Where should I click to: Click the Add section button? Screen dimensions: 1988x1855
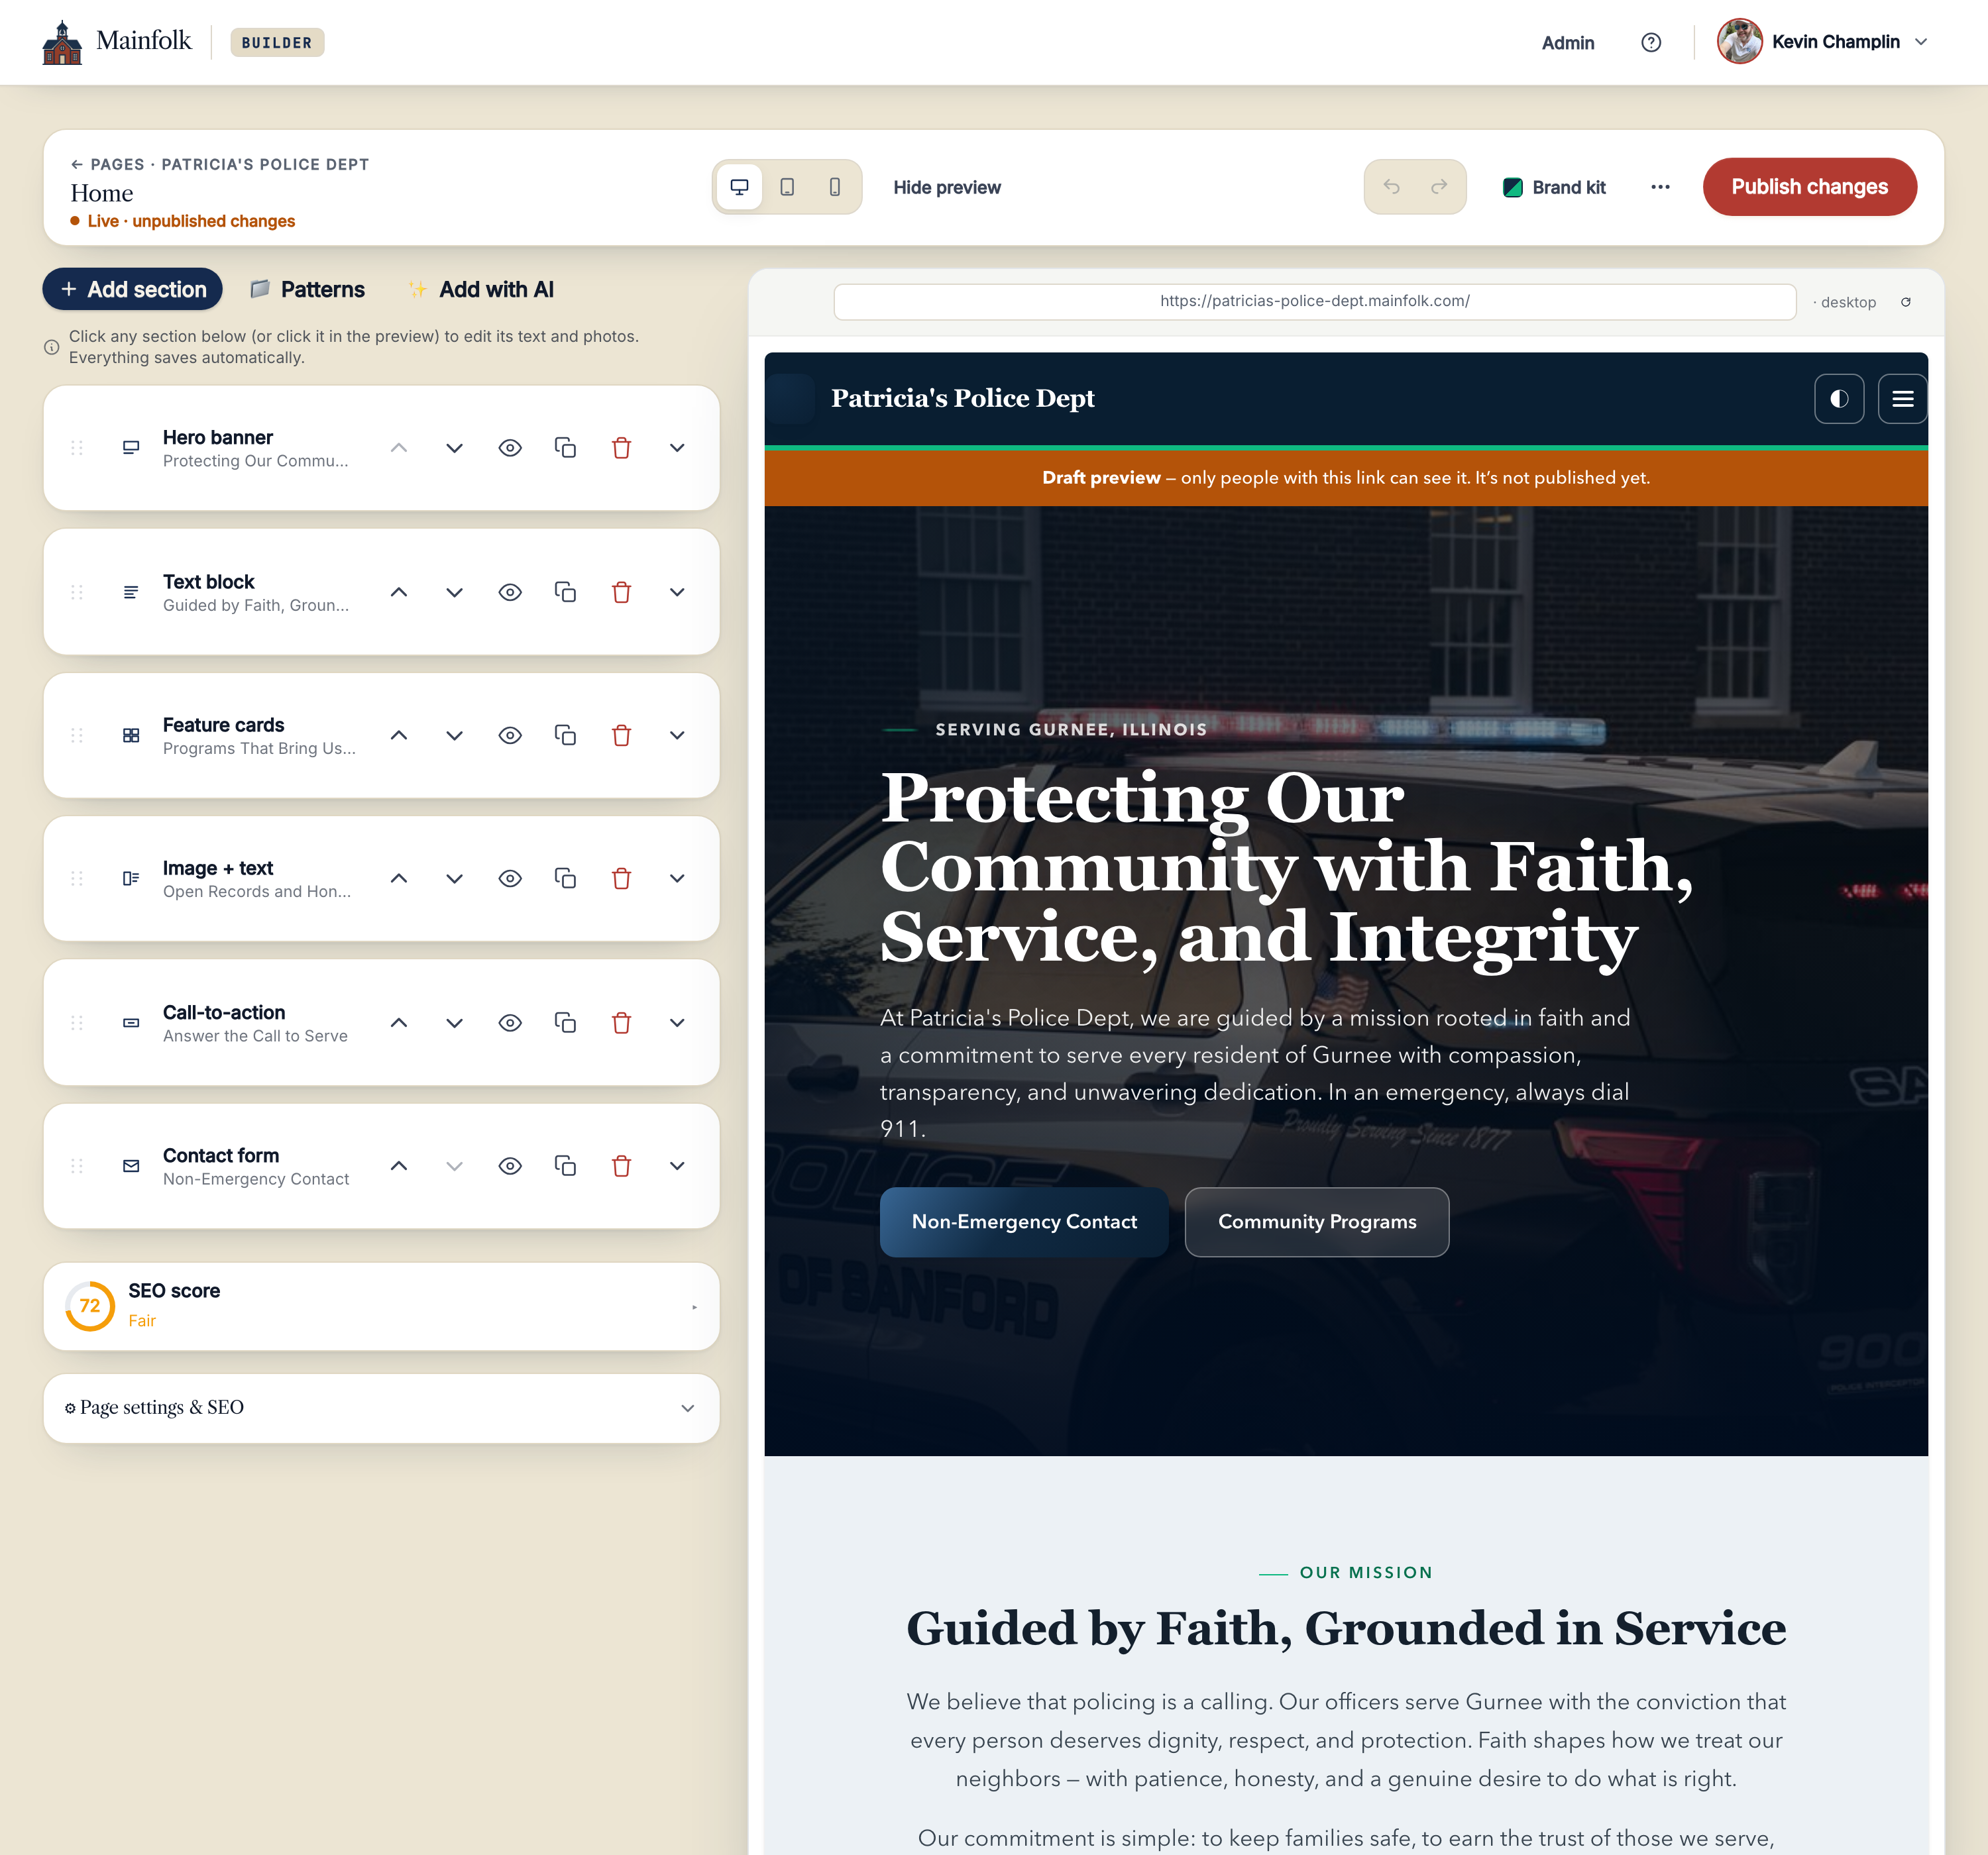(x=132, y=289)
